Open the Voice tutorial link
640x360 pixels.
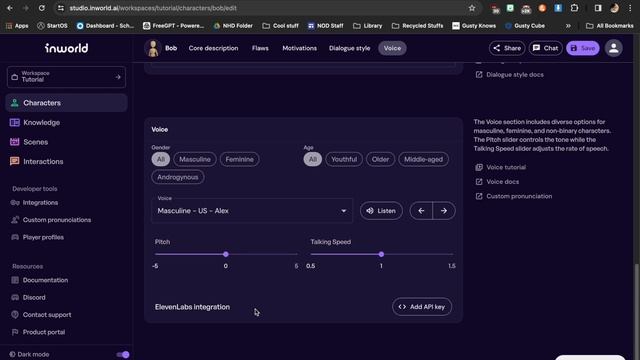coord(501,167)
